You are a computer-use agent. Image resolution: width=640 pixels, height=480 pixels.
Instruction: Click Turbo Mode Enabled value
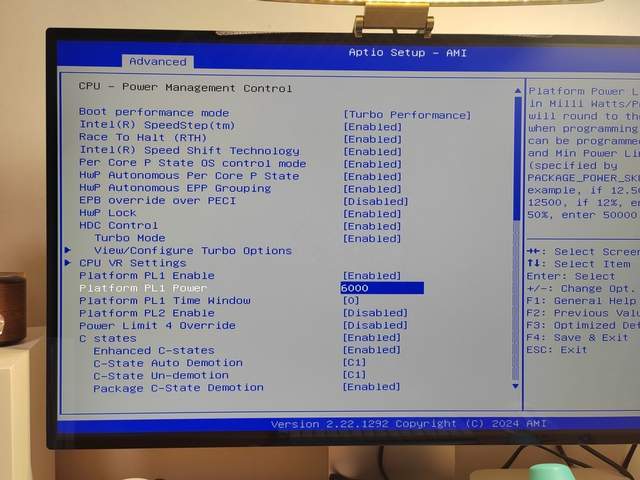click(372, 238)
